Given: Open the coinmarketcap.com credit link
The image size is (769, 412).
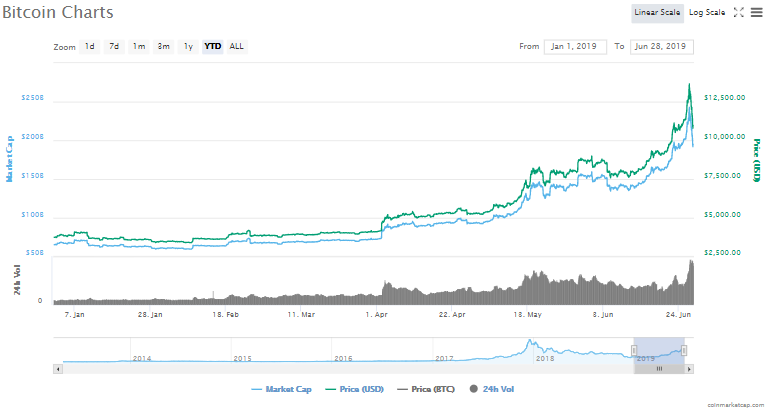Looking at the screenshot, I should (735, 405).
